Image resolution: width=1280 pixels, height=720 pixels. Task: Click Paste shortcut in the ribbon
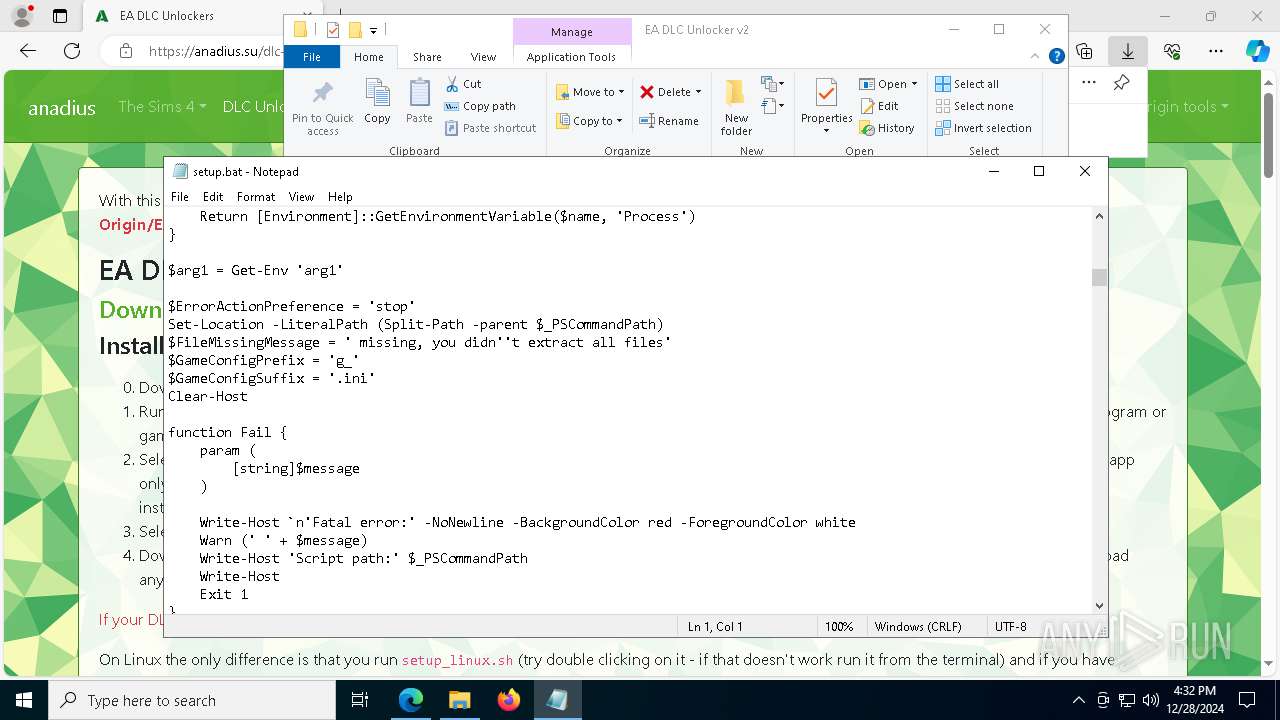490,128
